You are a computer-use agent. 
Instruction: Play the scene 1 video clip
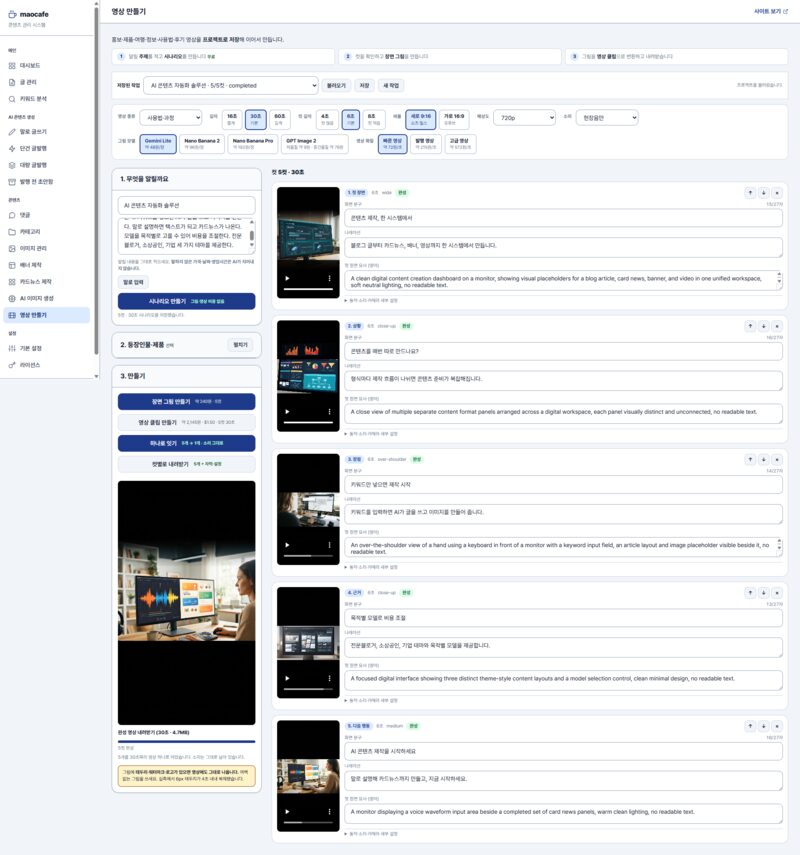pos(287,278)
